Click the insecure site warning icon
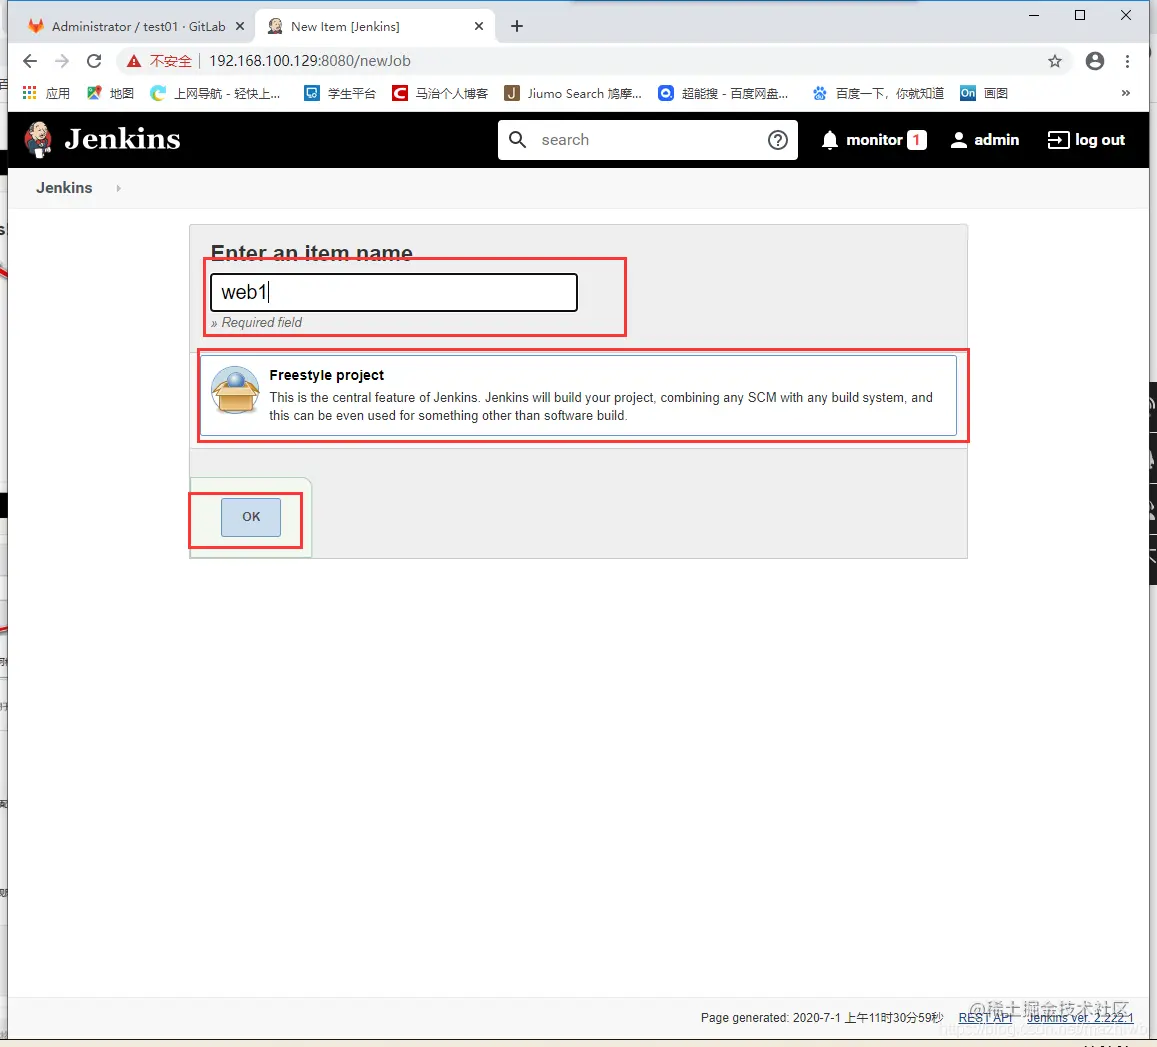 click(x=134, y=61)
